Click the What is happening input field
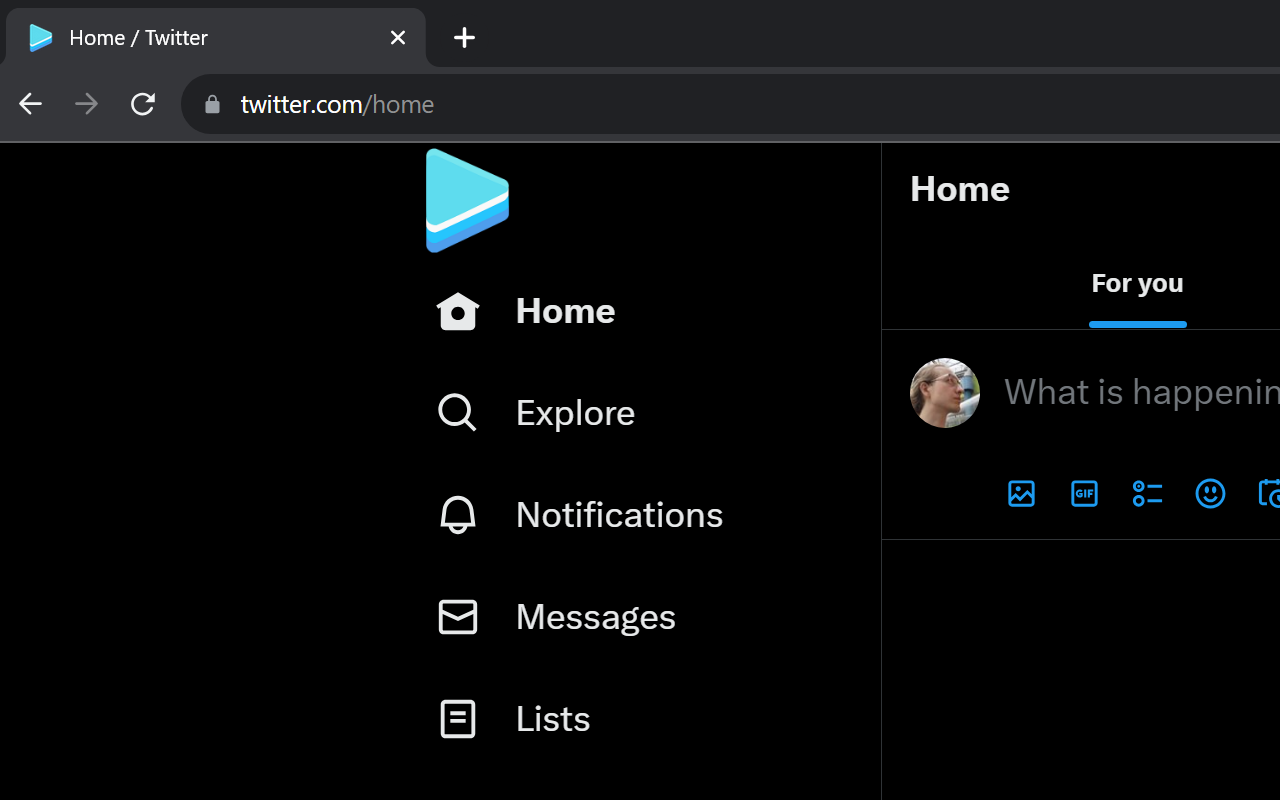The height and width of the screenshot is (800, 1280). (1140, 392)
